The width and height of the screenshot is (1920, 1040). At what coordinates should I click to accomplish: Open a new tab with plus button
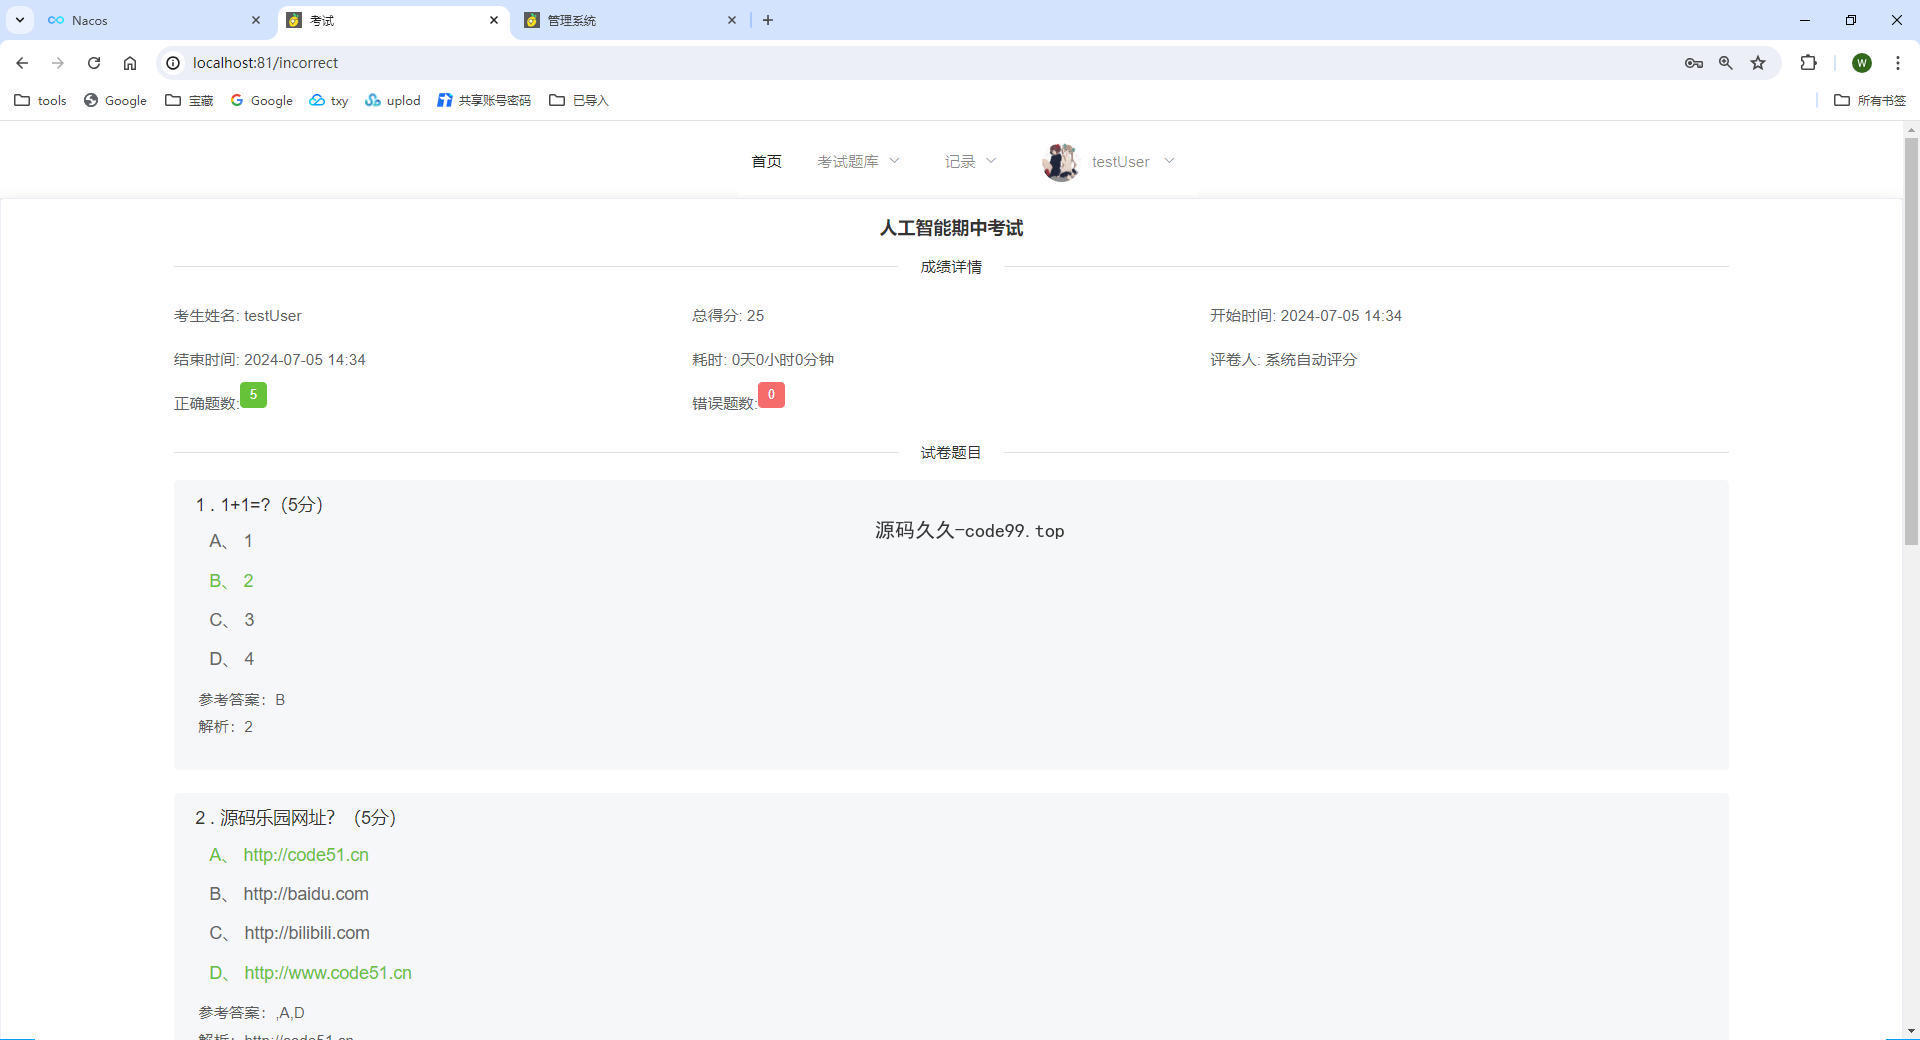768,20
